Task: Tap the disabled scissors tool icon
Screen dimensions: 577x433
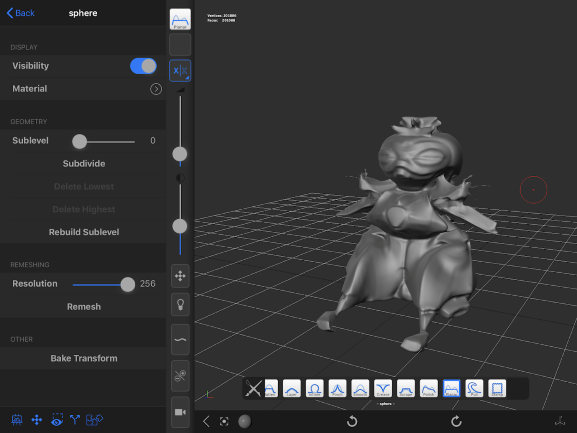Action: pos(180,376)
